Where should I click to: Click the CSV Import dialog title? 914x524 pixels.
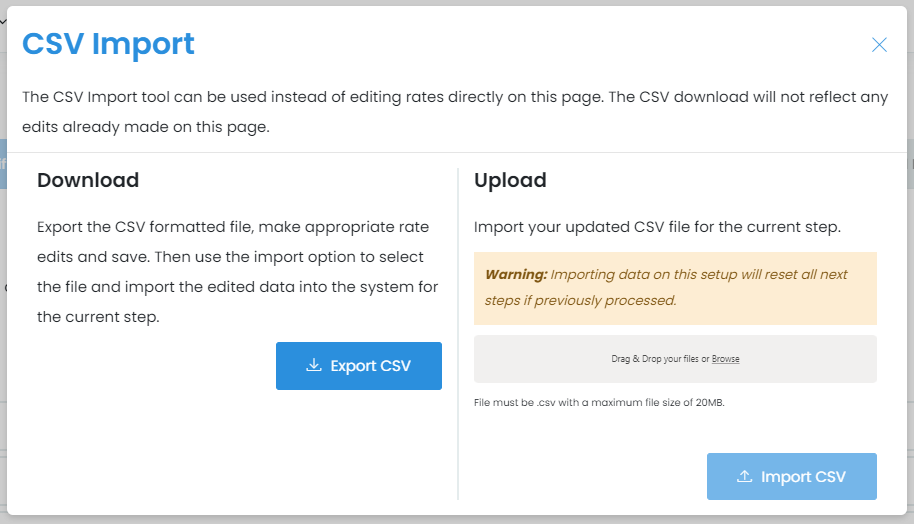coord(108,44)
